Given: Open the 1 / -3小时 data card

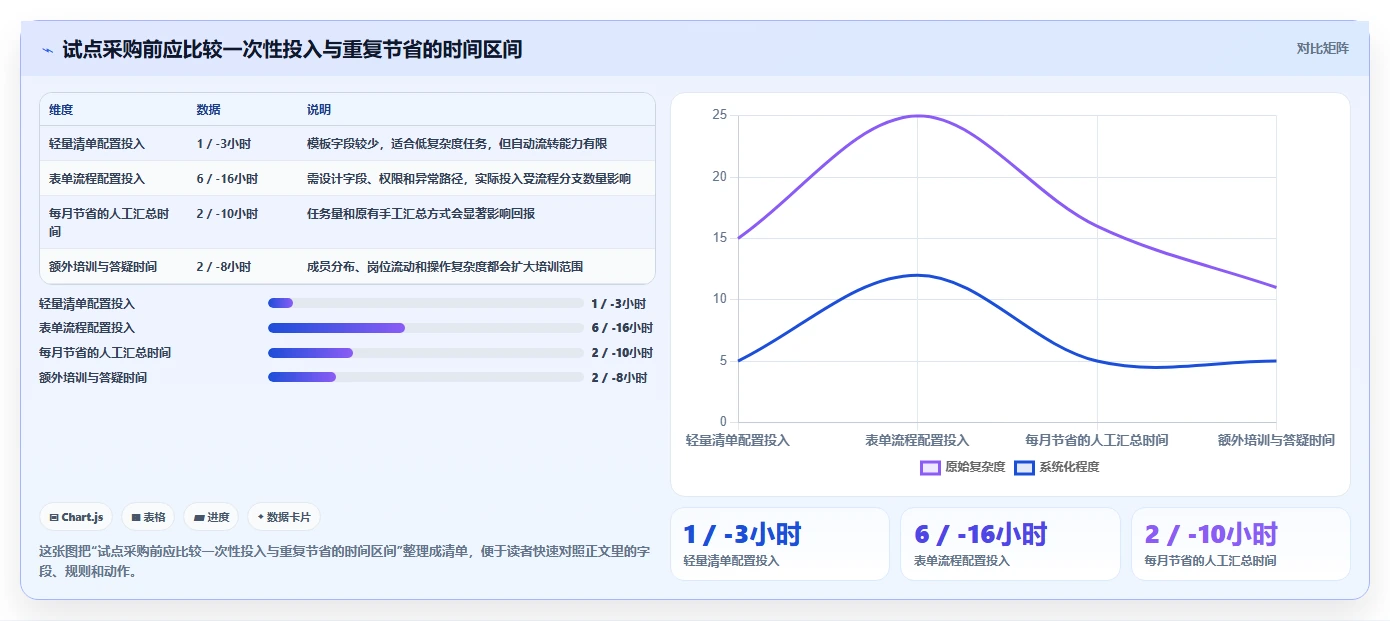Looking at the screenshot, I should tap(780, 544).
